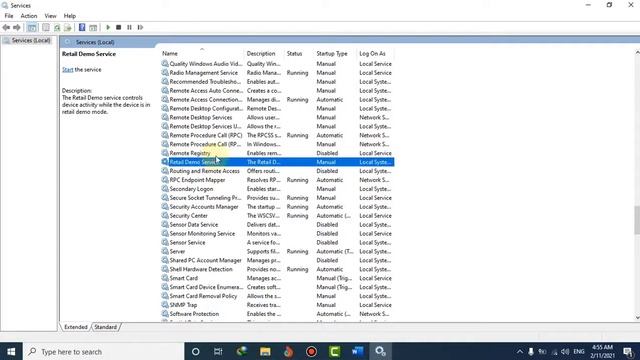Open the File menu

[x=9, y=16]
